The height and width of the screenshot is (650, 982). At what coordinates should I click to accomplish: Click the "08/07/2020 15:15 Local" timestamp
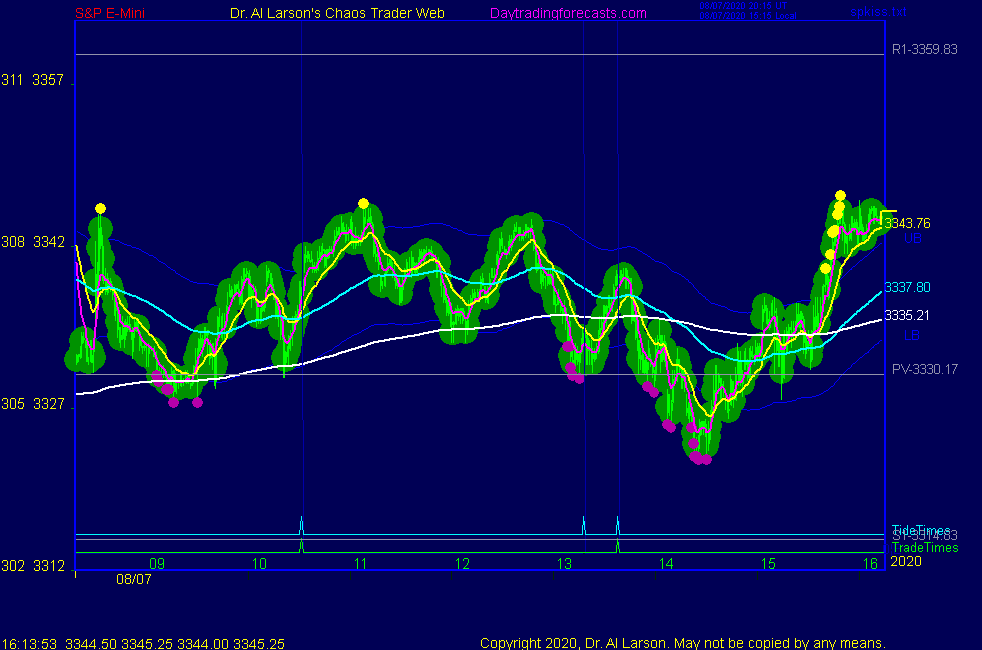[x=748, y=16]
